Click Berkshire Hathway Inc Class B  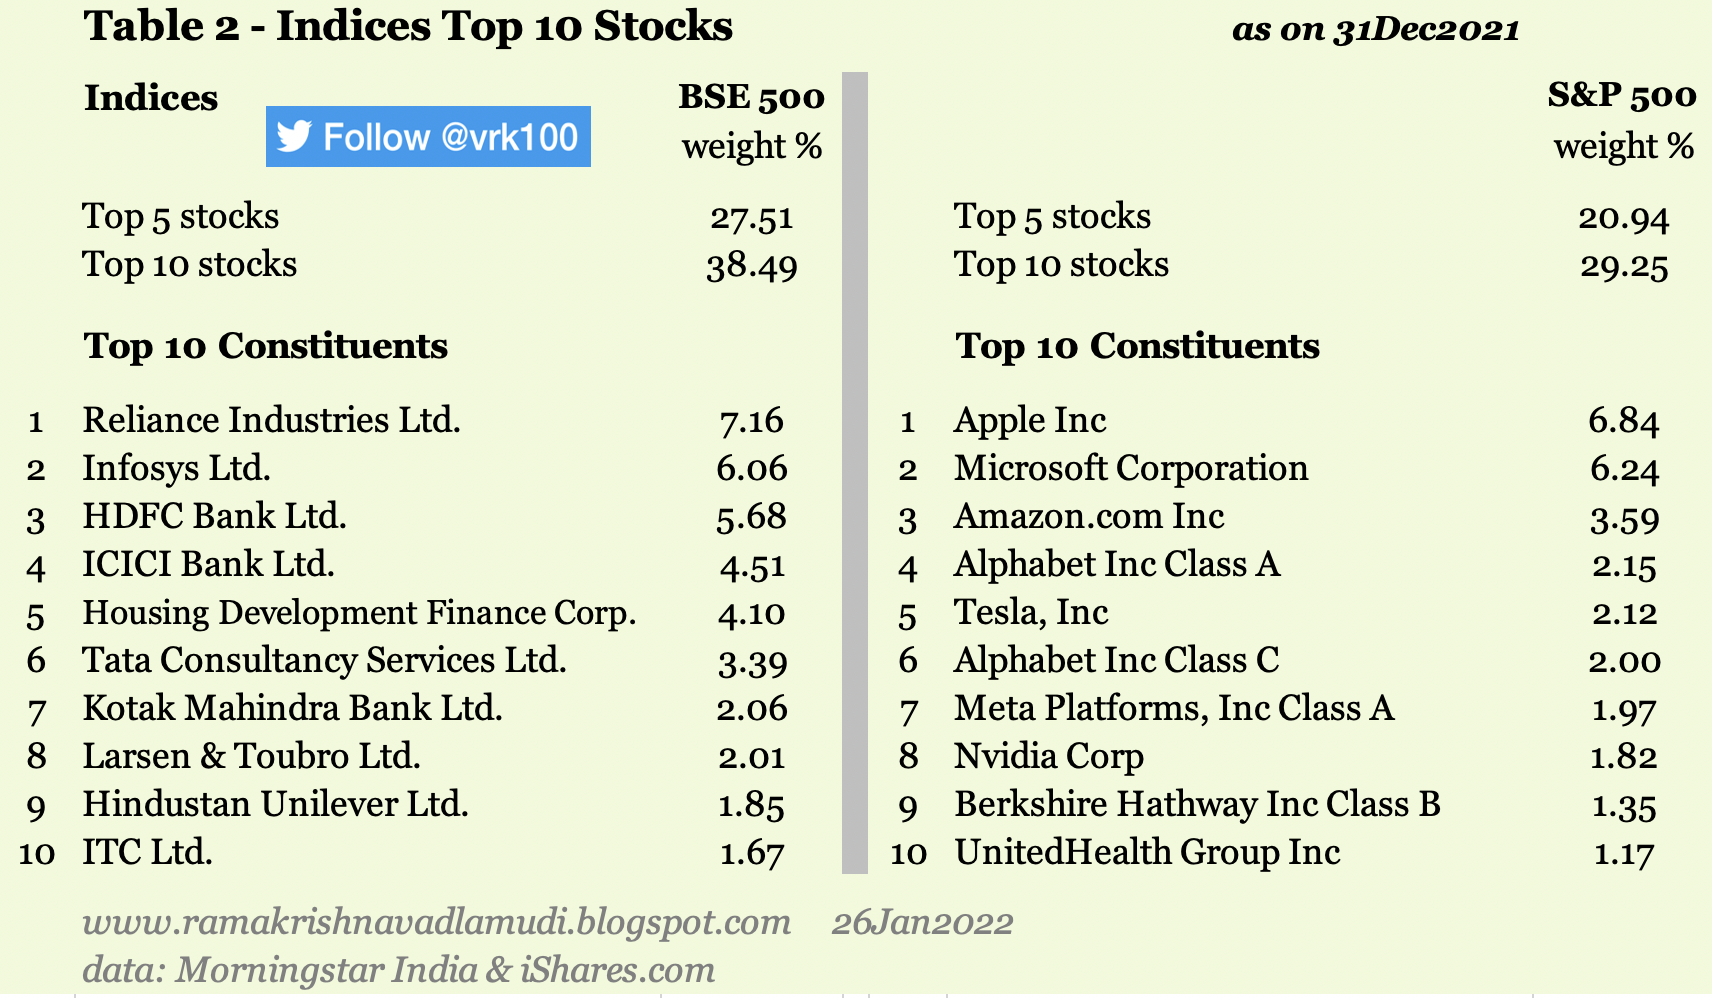pyautogui.click(x=1197, y=804)
